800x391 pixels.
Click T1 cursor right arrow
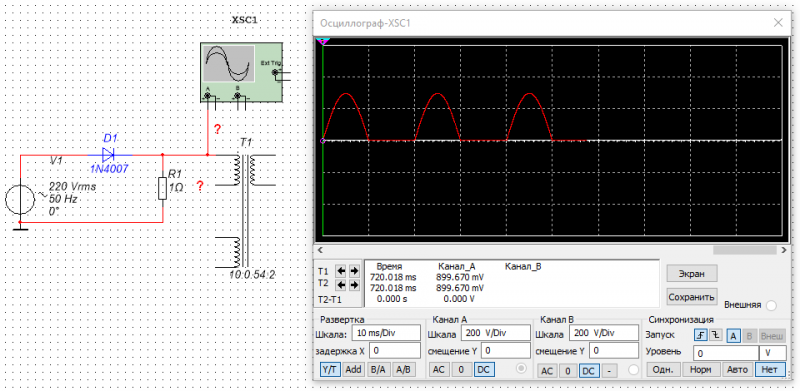click(x=355, y=270)
